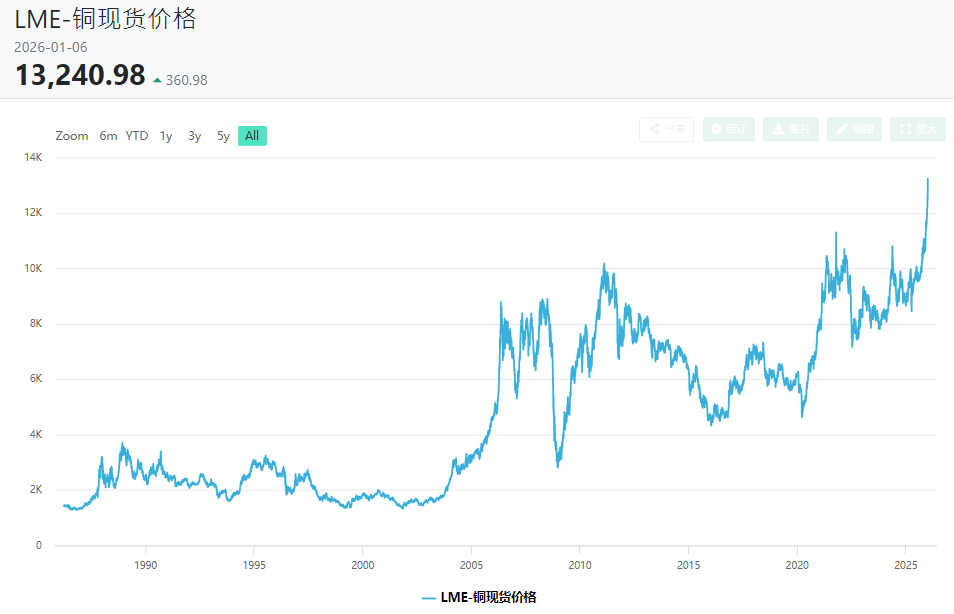Image resolution: width=954 pixels, height=614 pixels.
Task: Open the 自订 customize settings
Action: click(x=728, y=129)
